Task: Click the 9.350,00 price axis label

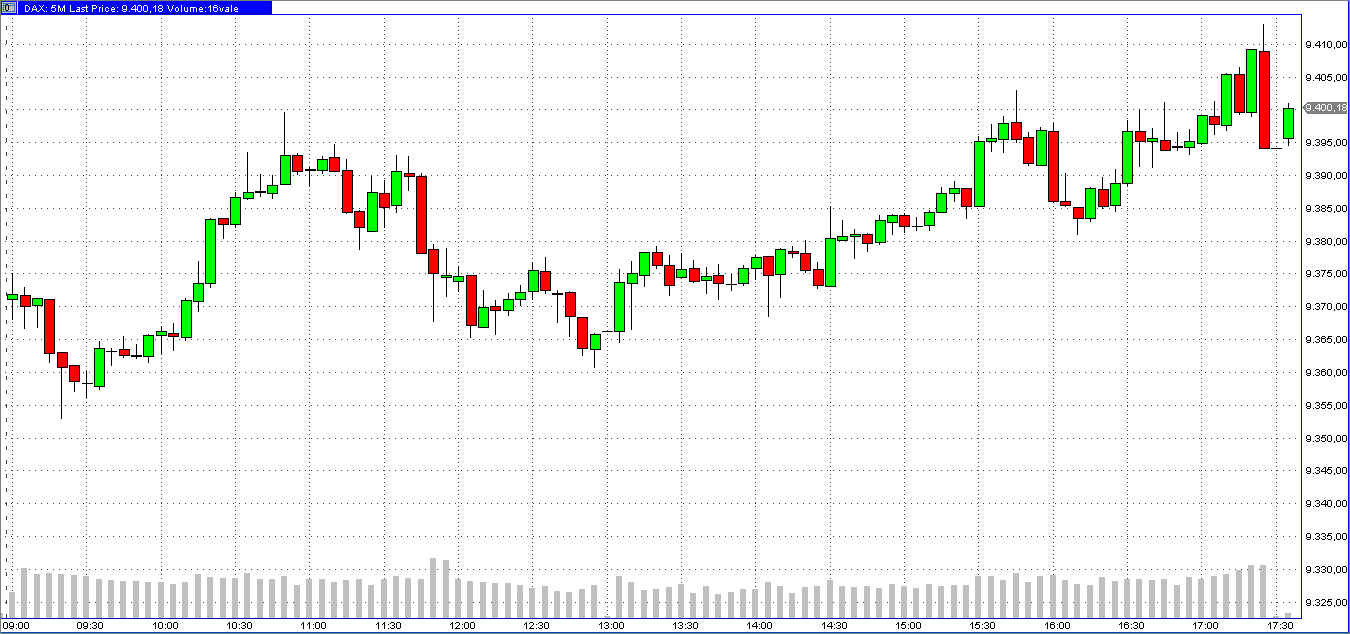Action: pos(1324,439)
